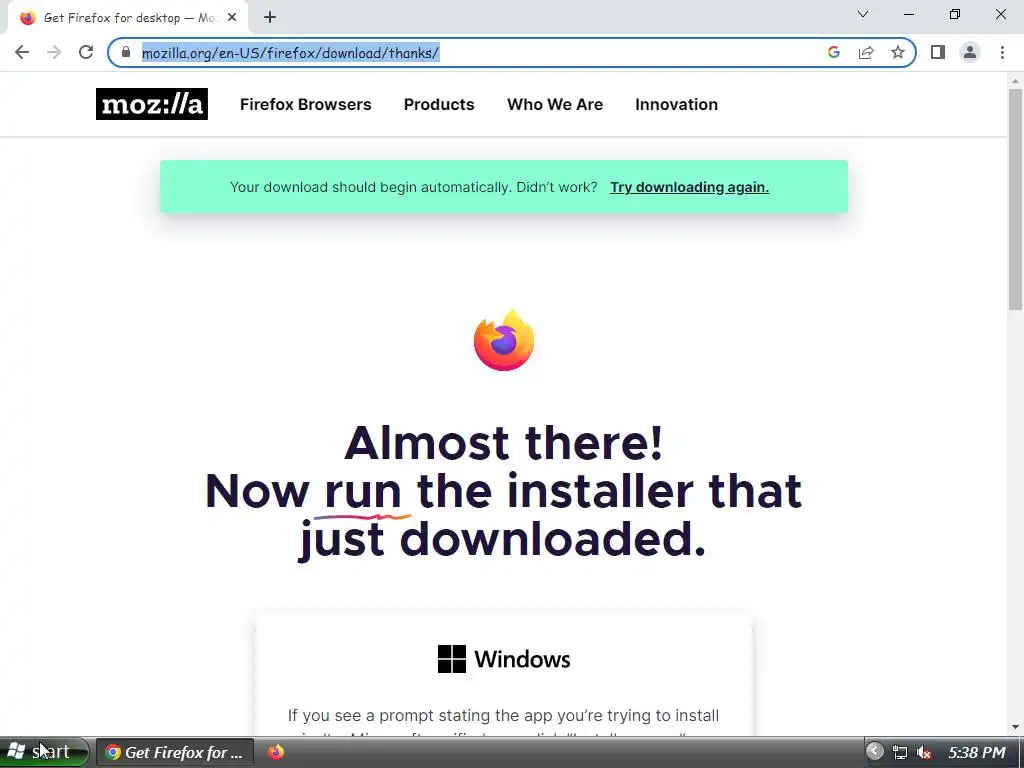Image resolution: width=1024 pixels, height=768 pixels.
Task: Close the Get Firefox for desktop tab
Action: 232,18
